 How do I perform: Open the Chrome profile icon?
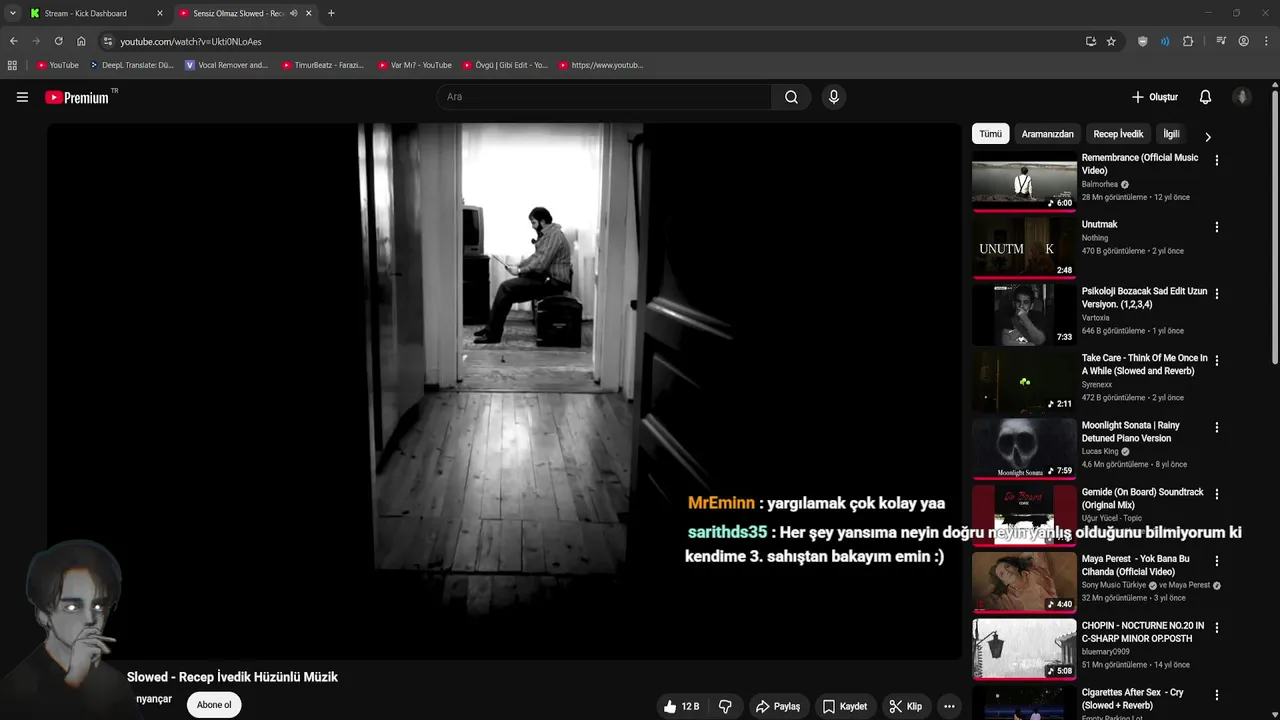1243,41
